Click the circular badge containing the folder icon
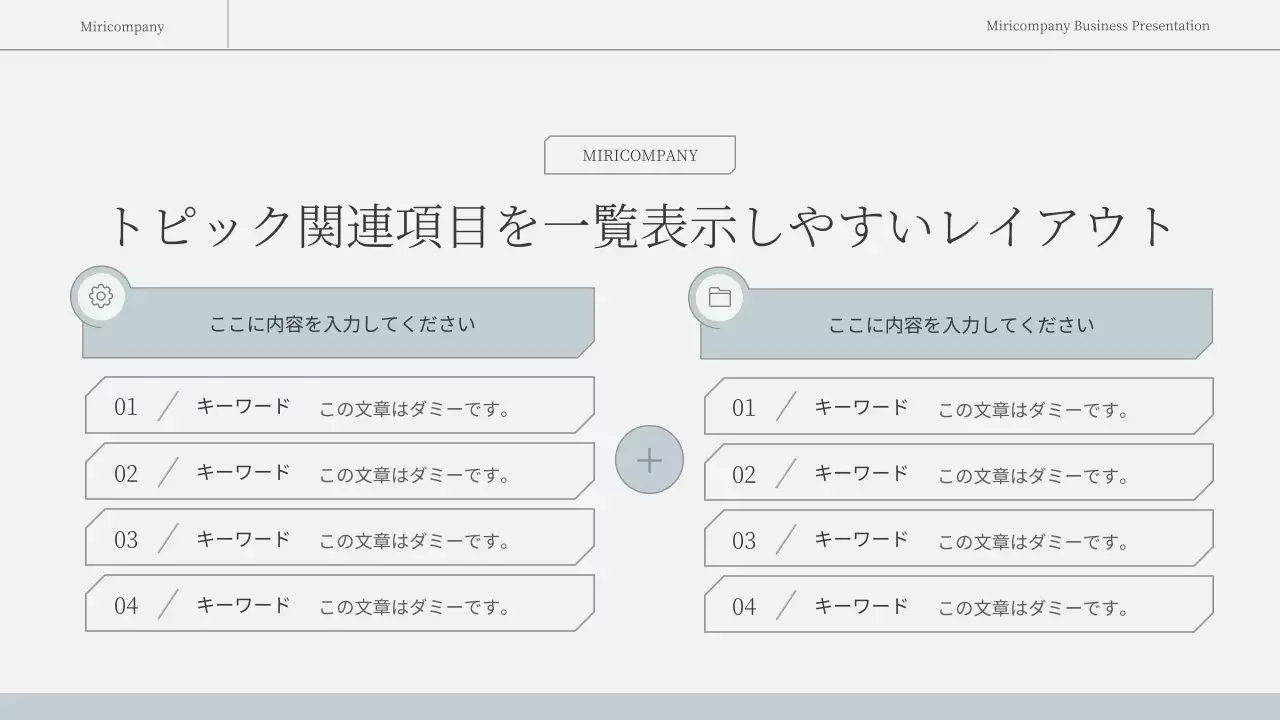The height and width of the screenshot is (720, 1280). tap(718, 296)
